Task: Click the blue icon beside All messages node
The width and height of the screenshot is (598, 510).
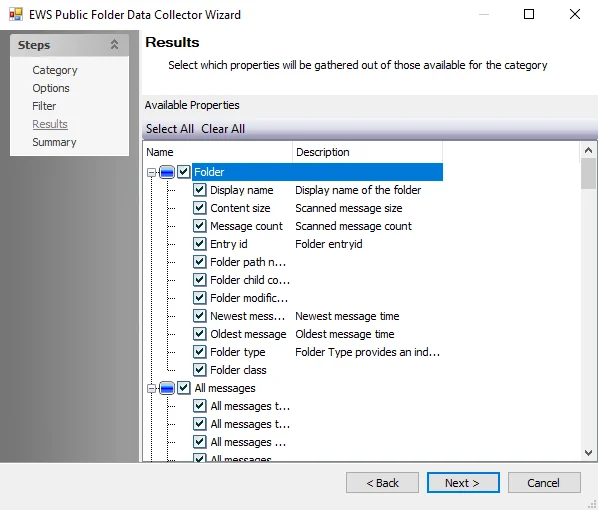Action: [167, 388]
